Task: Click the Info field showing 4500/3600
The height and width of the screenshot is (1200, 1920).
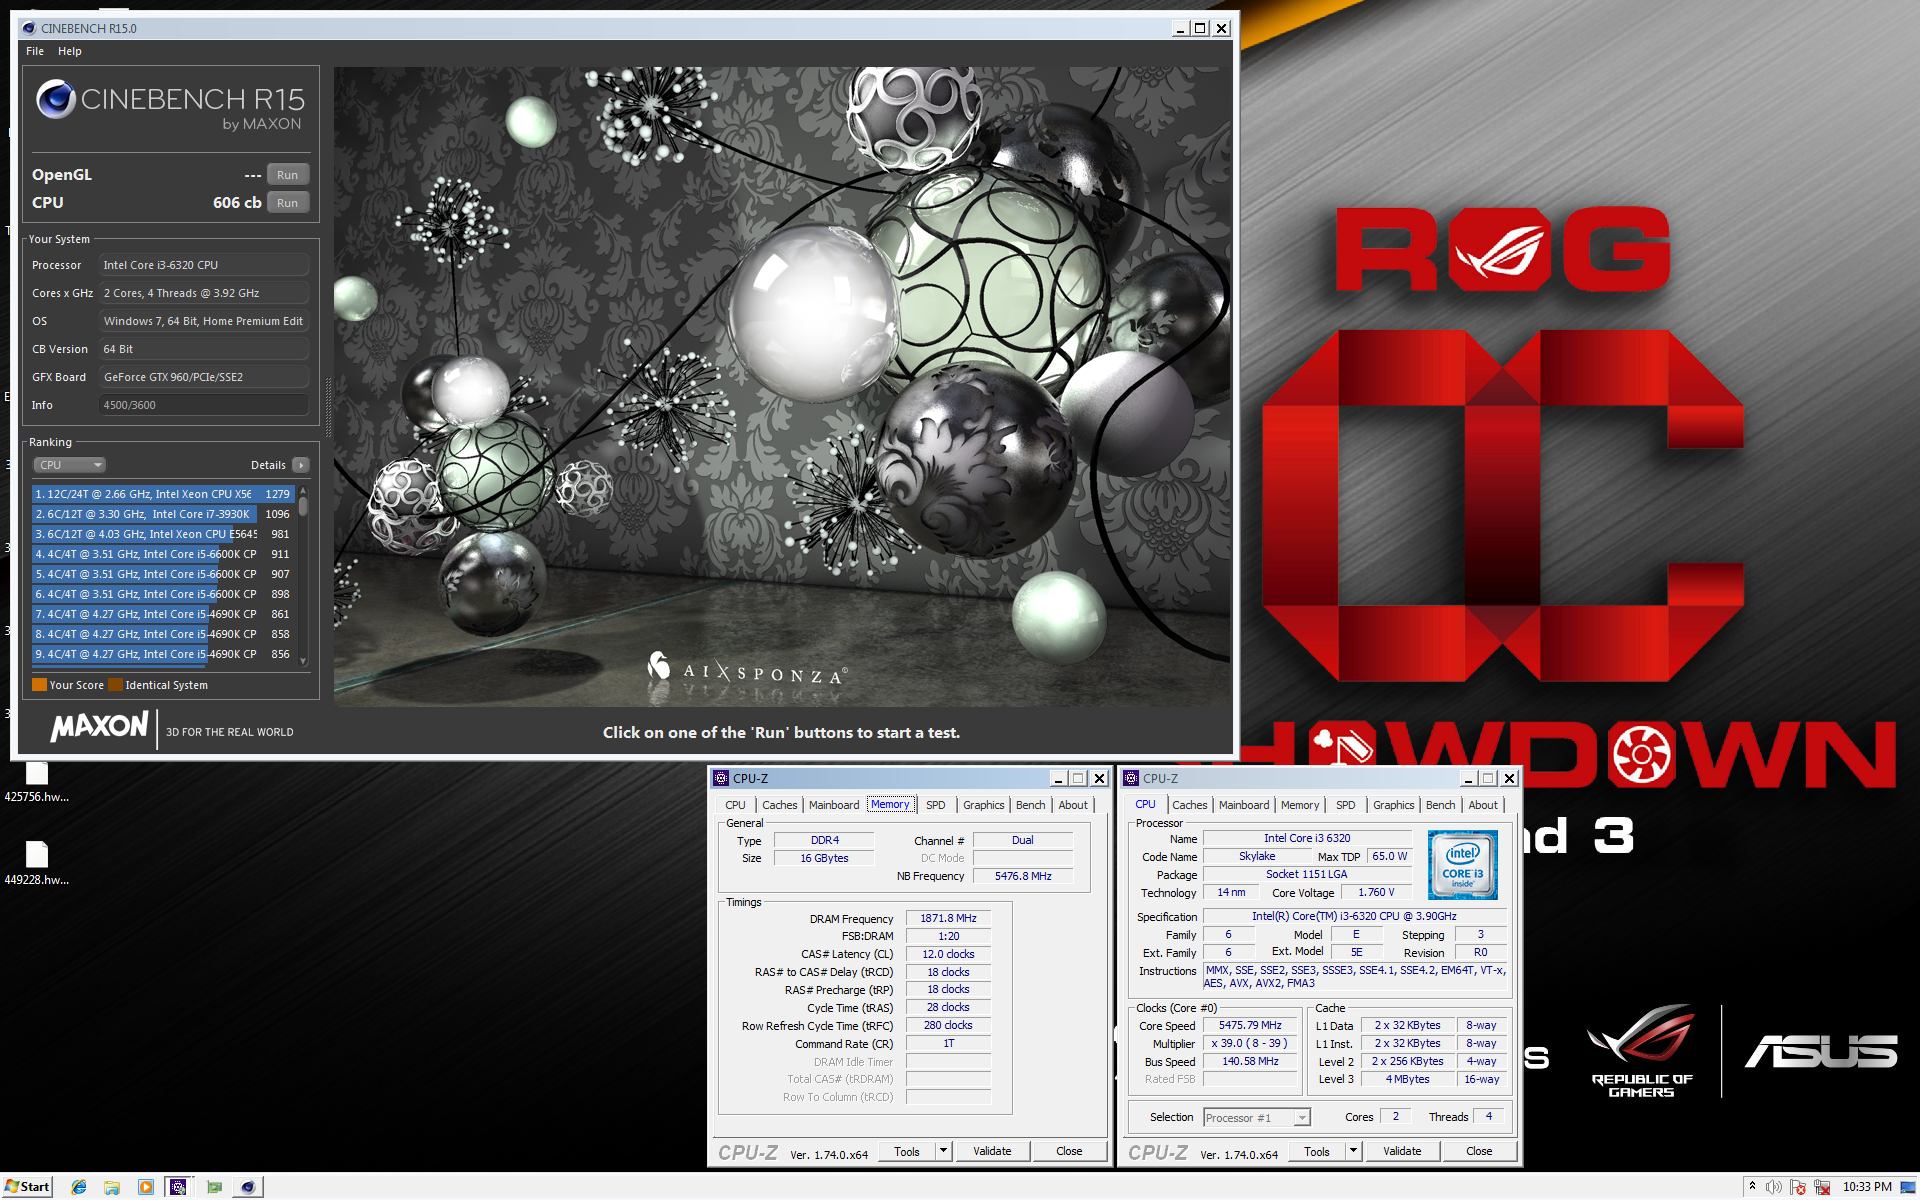Action: pos(204,405)
